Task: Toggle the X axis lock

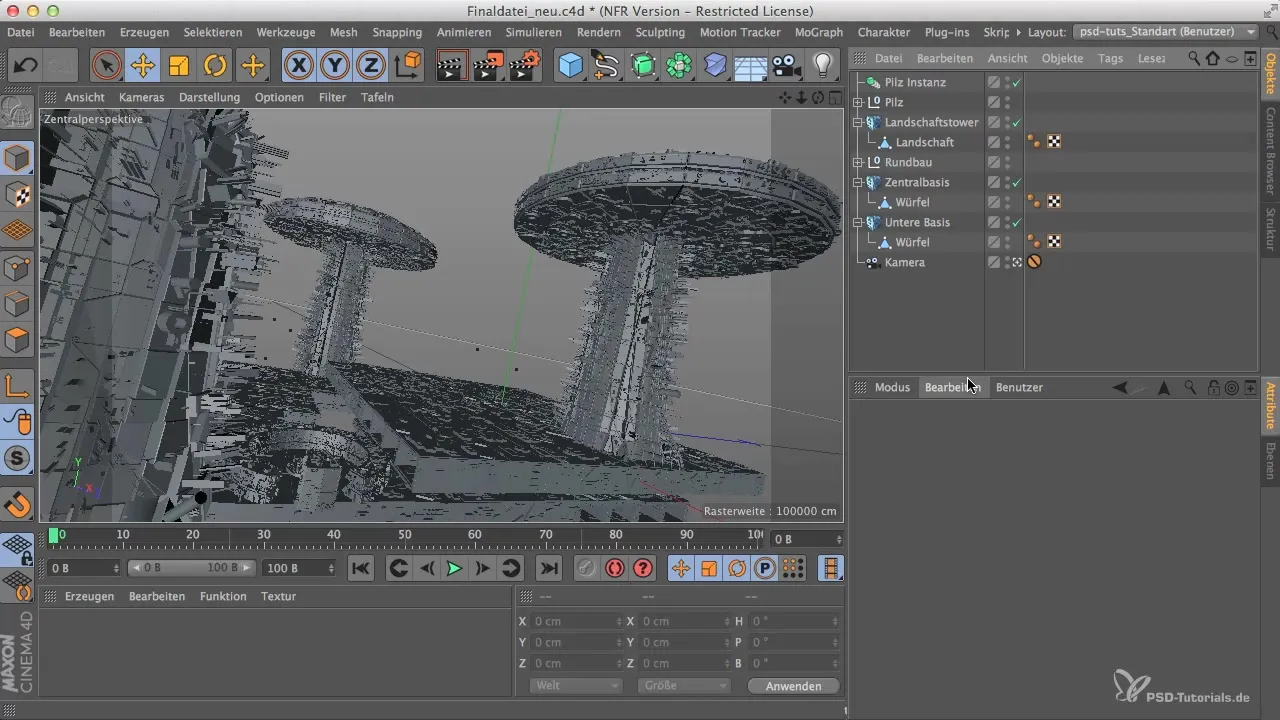Action: [298, 66]
